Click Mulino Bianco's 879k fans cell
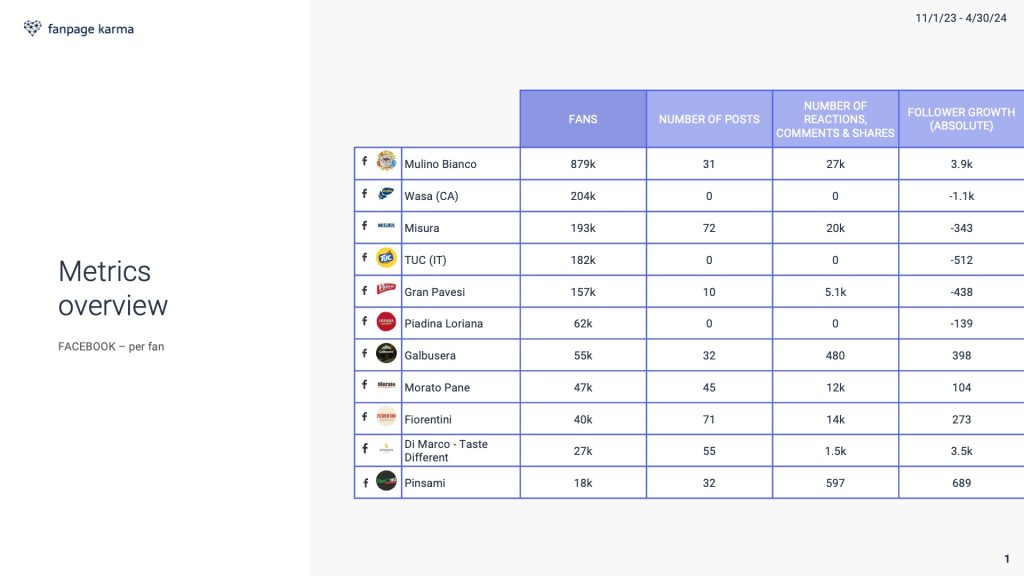The image size is (1024, 576). pos(583,164)
